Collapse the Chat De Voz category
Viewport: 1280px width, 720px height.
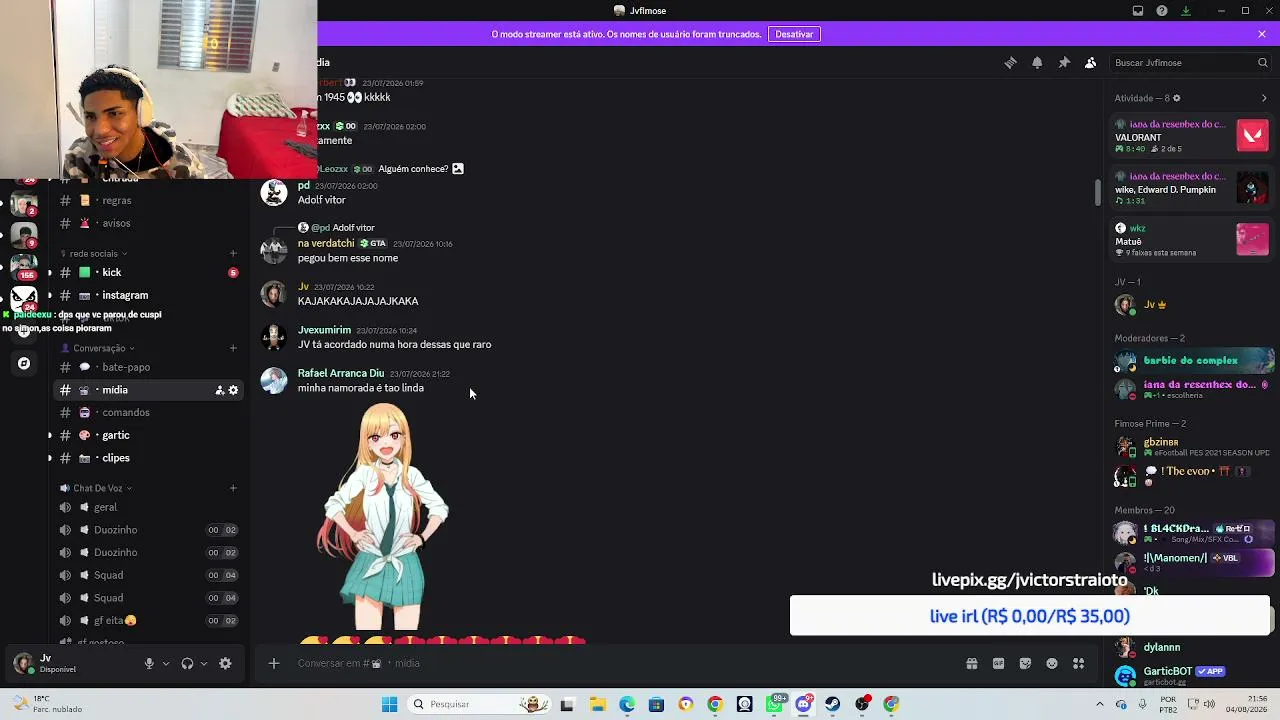[97, 488]
